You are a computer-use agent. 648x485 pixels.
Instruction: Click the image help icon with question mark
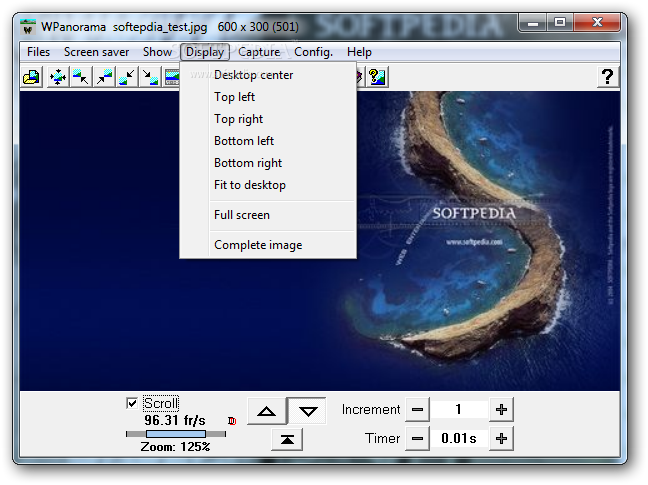pyautogui.click(x=377, y=77)
